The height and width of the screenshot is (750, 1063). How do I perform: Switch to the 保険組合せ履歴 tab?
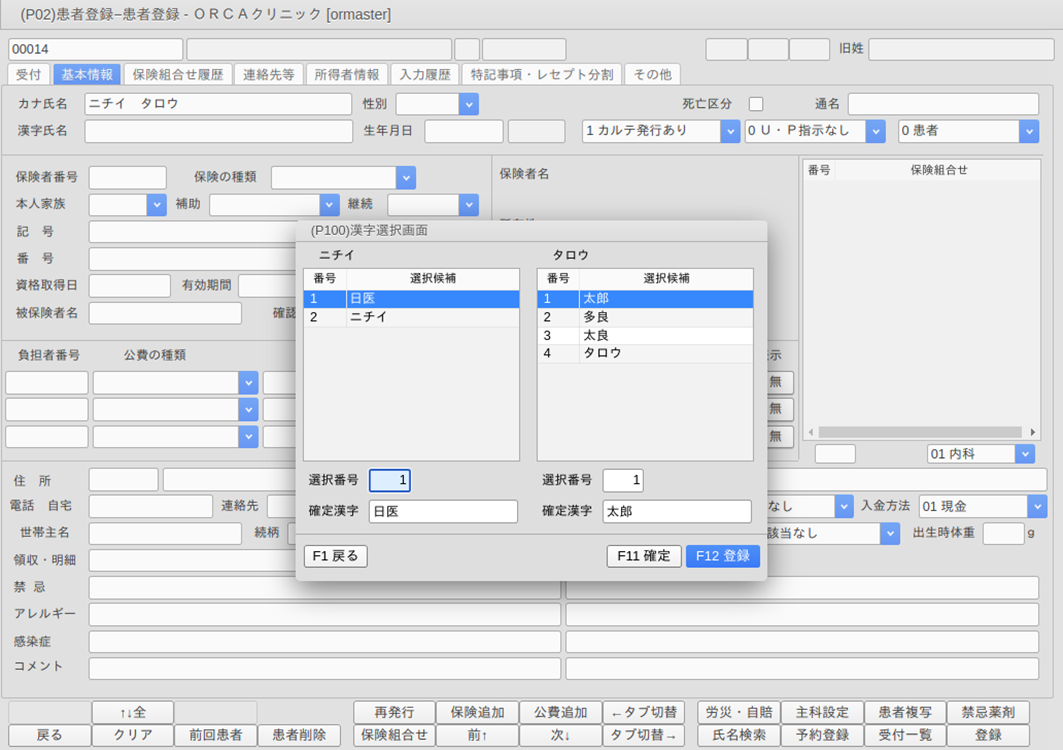(178, 74)
